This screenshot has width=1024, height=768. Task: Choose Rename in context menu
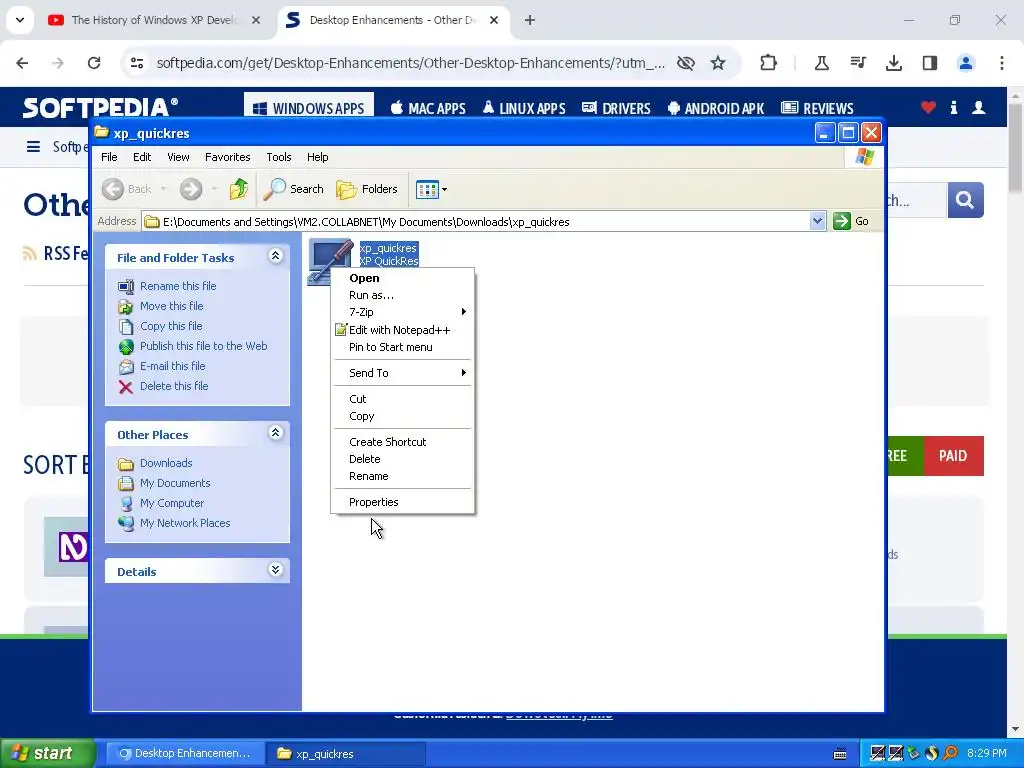402,476
